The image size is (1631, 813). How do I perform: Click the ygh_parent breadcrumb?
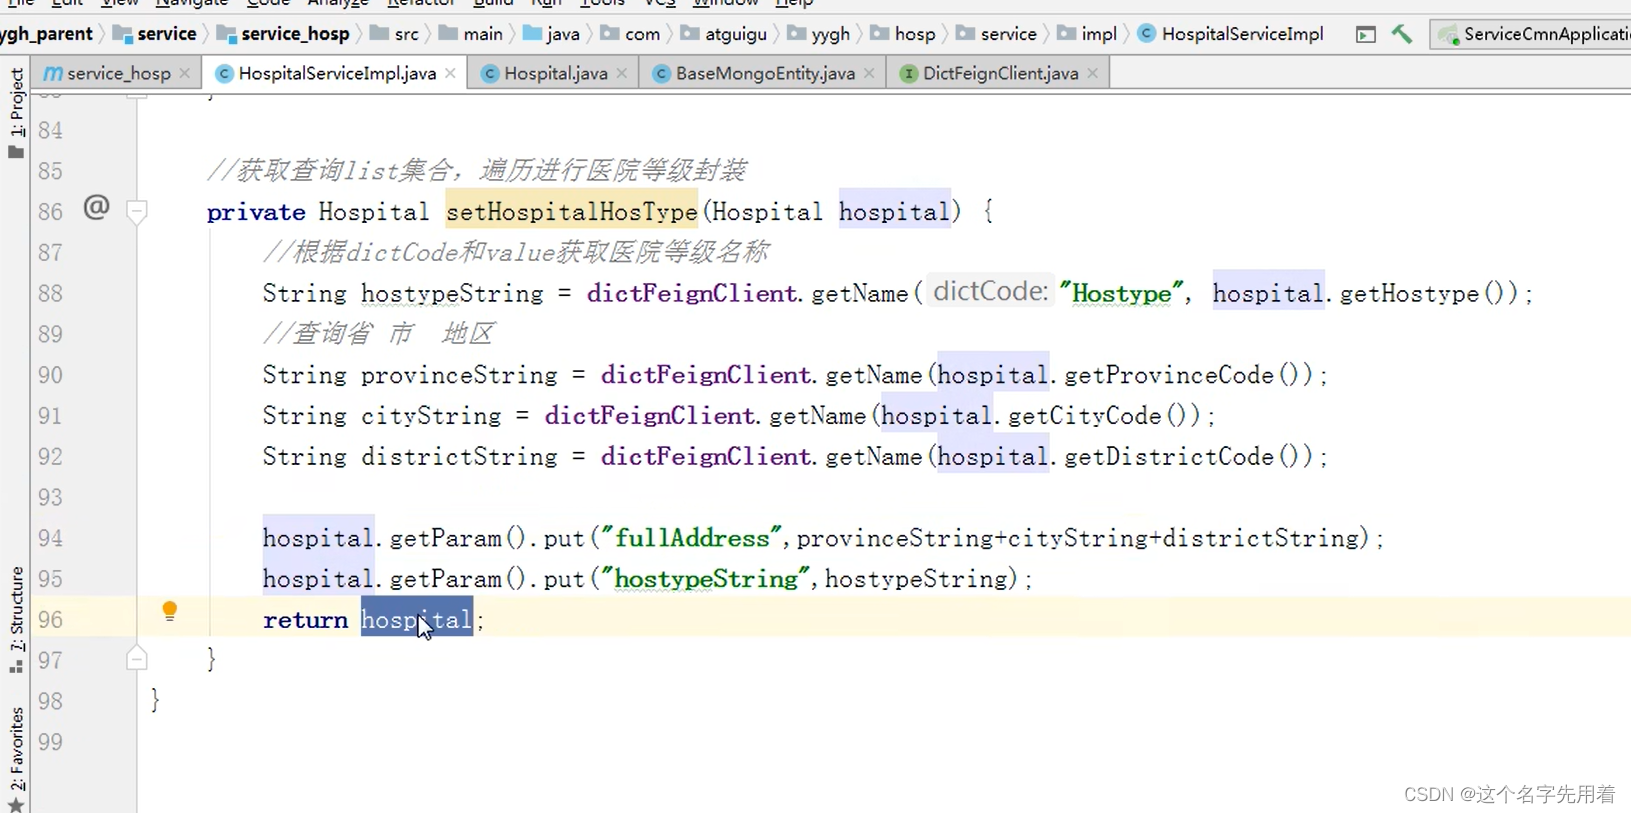click(x=47, y=34)
